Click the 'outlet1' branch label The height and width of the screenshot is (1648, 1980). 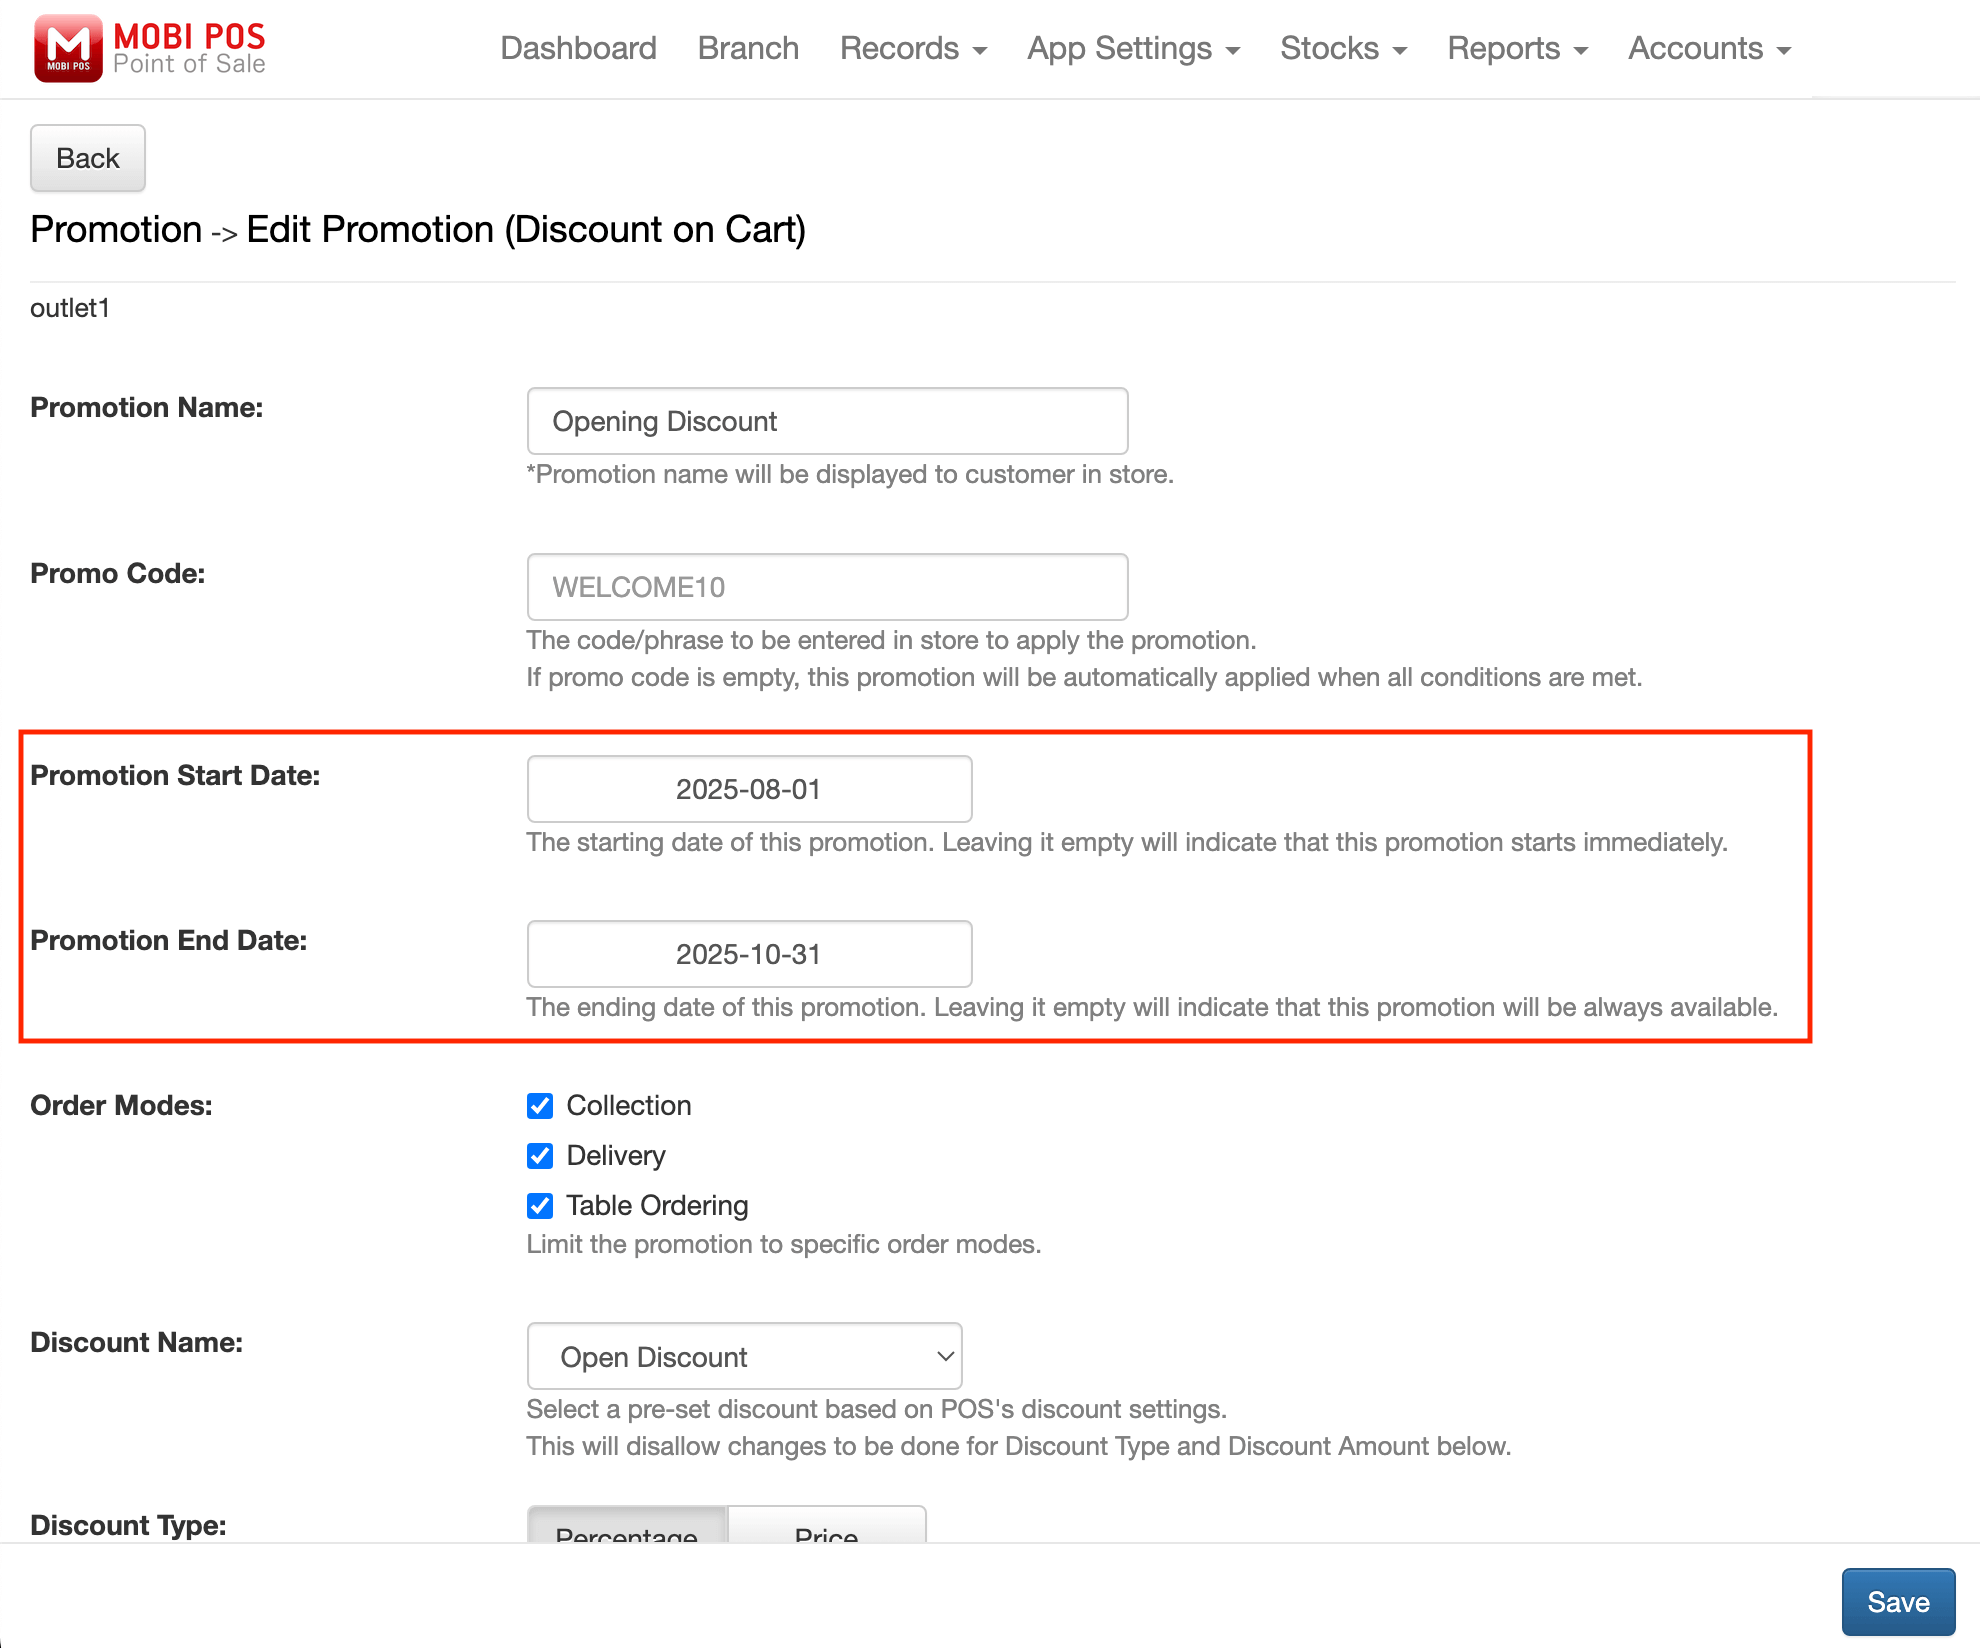[70, 308]
